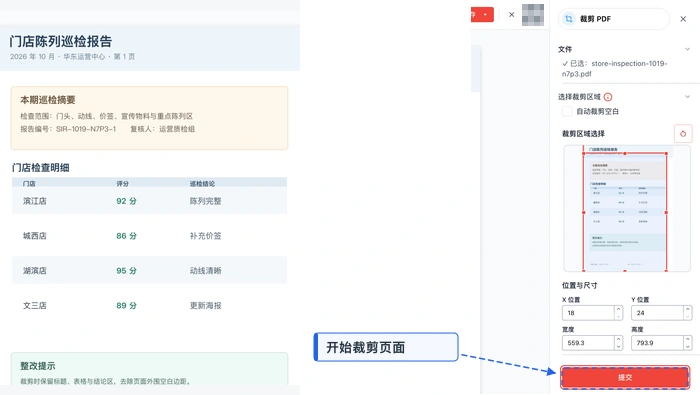Click the 宽度 input field
The height and width of the screenshot is (395, 700).
[588, 343]
